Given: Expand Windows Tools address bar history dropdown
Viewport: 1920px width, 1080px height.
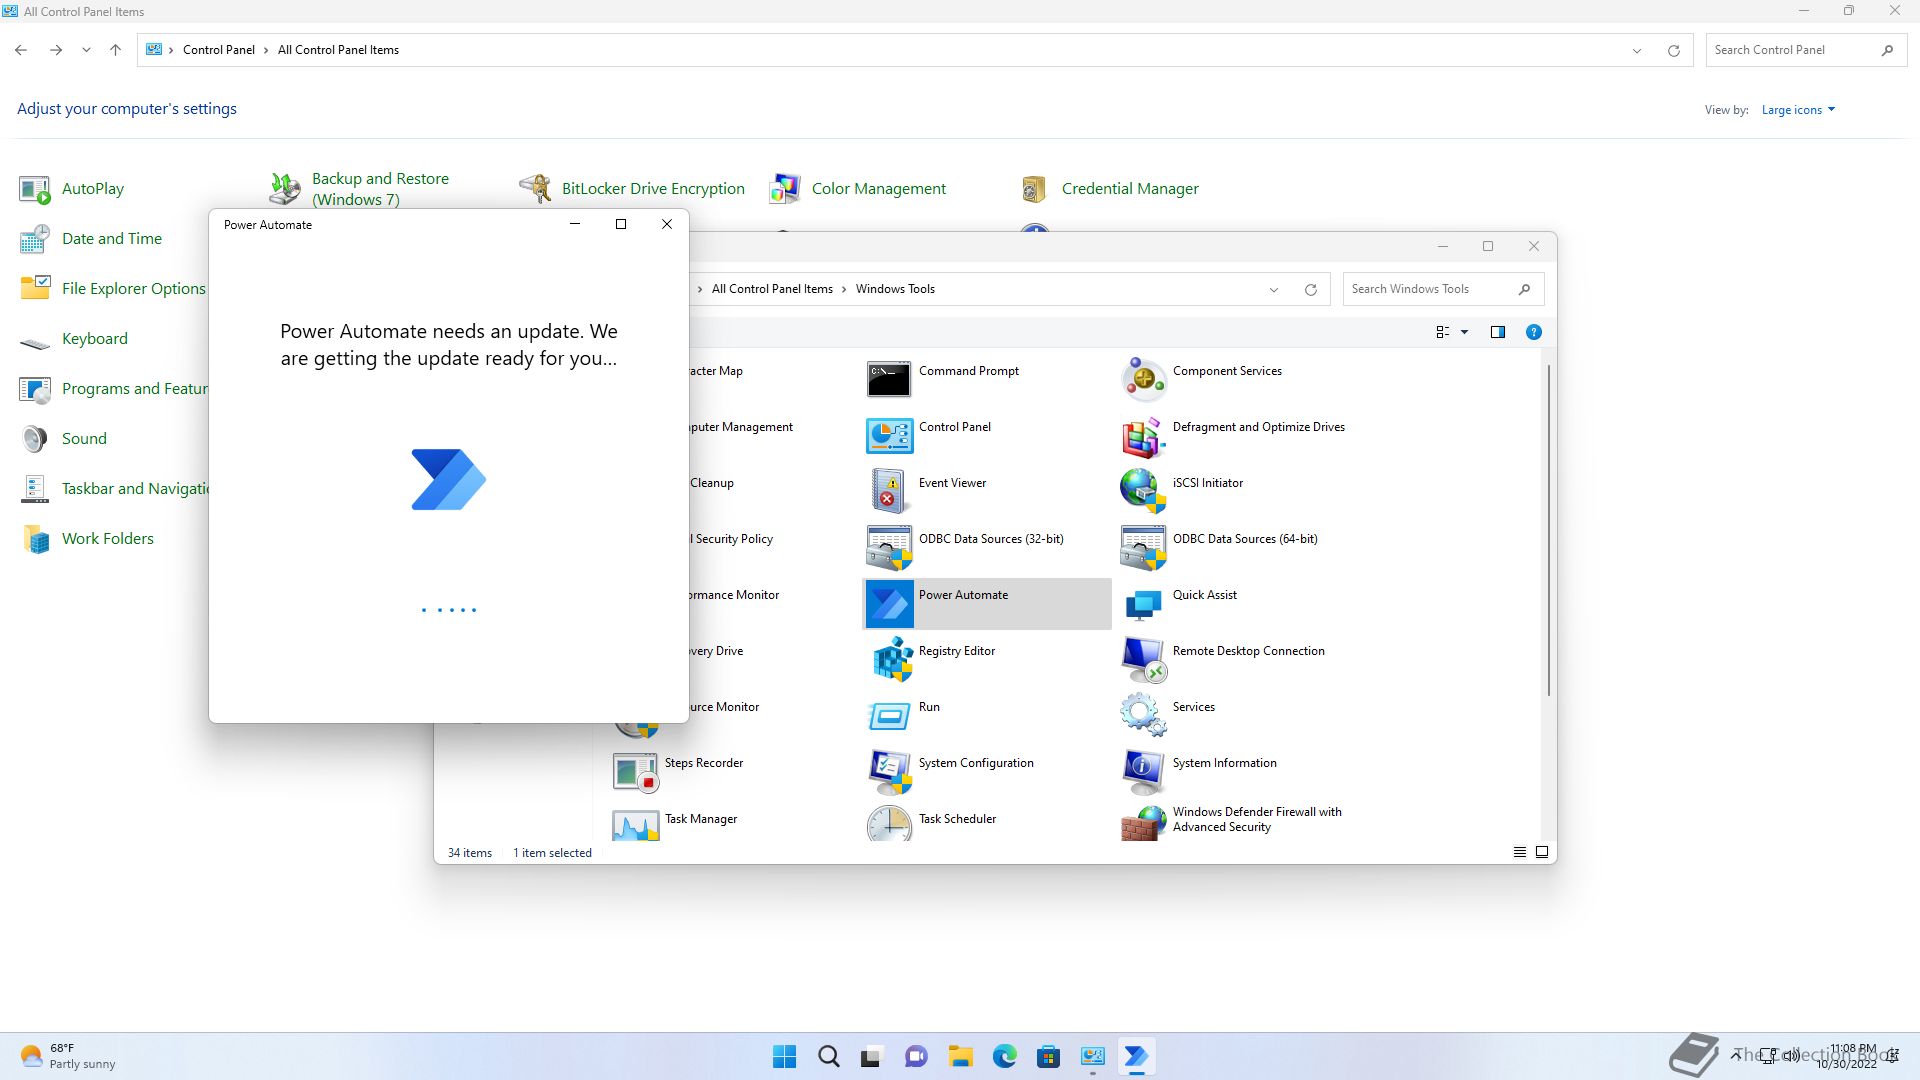Looking at the screenshot, I should (x=1274, y=289).
